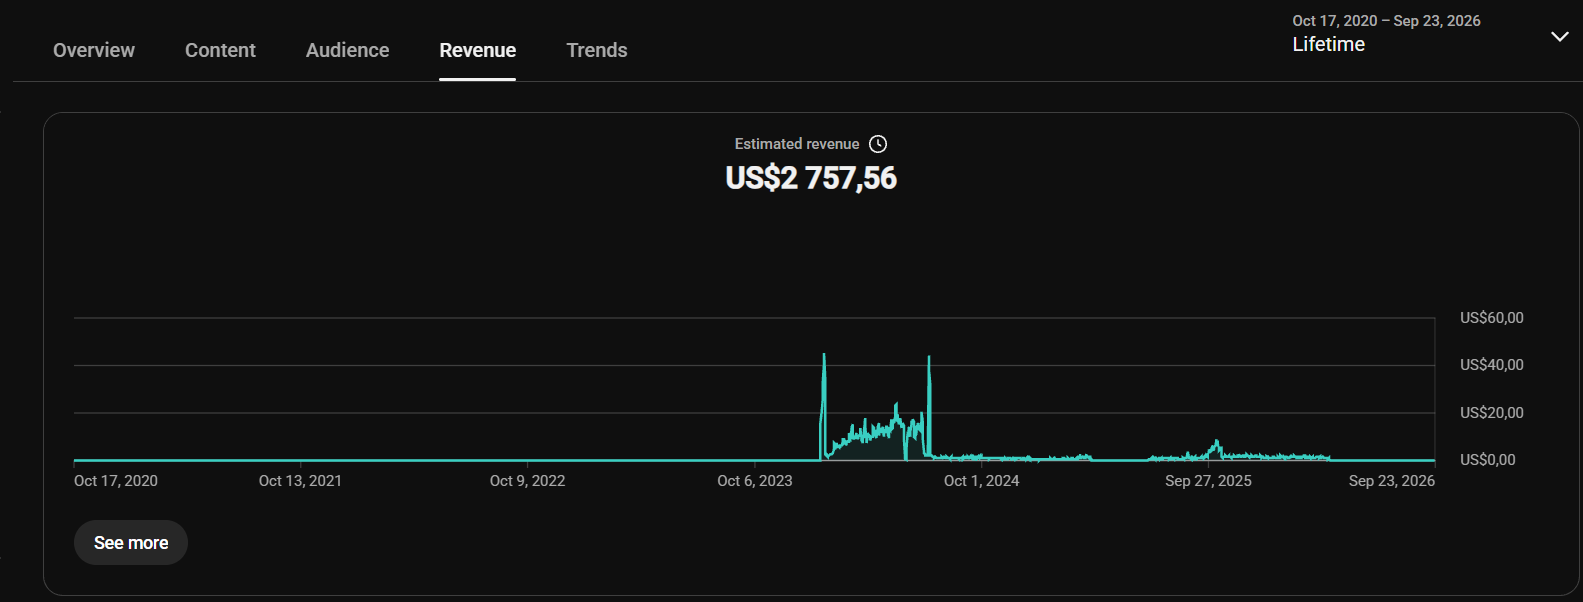Select the Audience tab
Image resolution: width=1583 pixels, height=602 pixels.
coord(347,50)
